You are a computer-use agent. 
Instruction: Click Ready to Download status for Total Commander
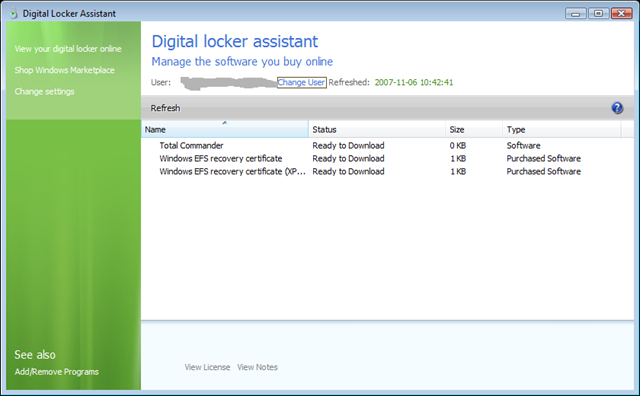(348, 146)
